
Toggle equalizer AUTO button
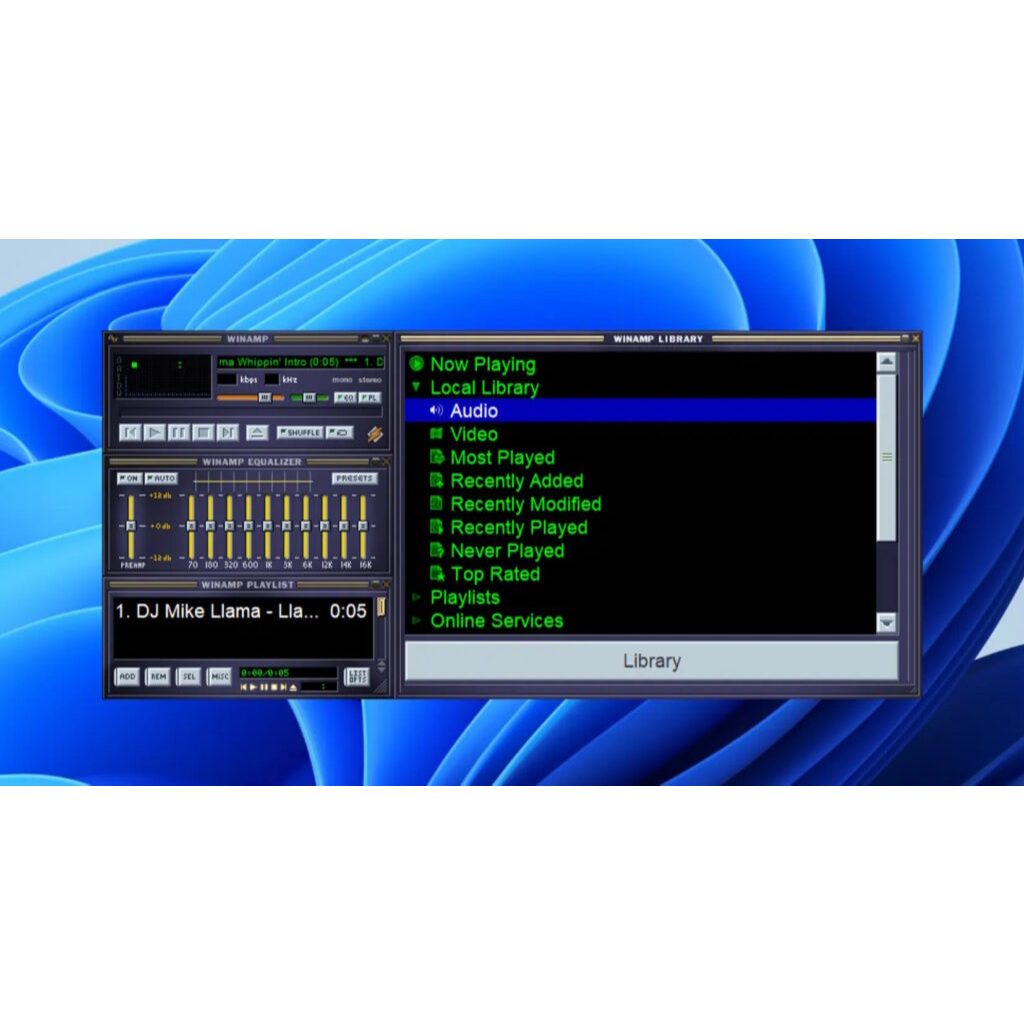161,478
